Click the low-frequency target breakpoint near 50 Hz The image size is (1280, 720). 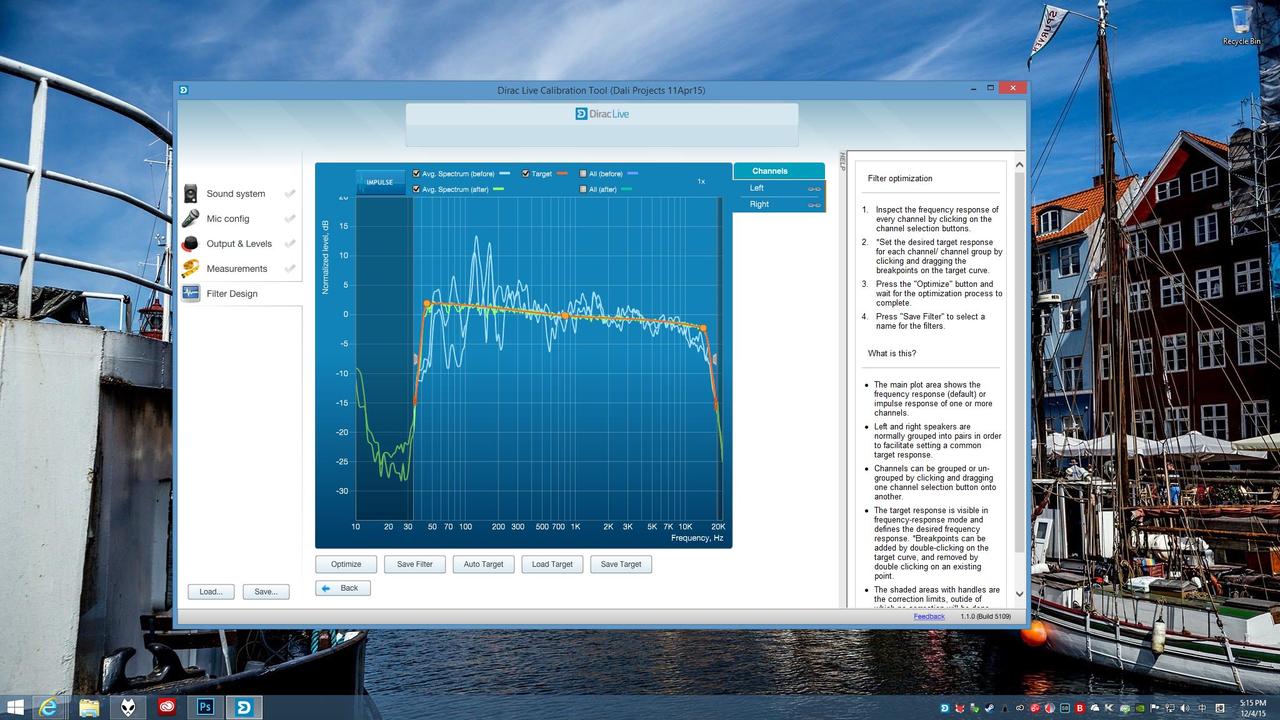(x=427, y=303)
